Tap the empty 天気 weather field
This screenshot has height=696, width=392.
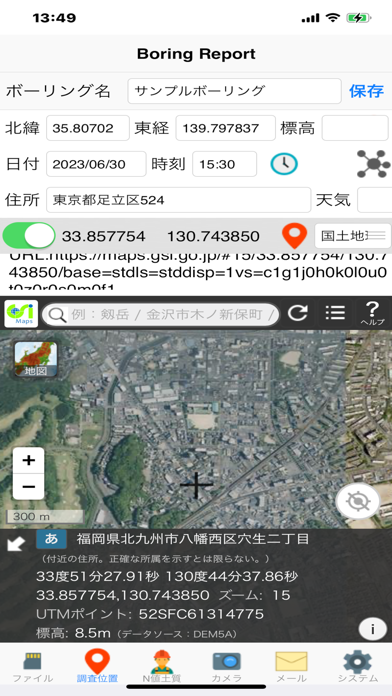pos(375,200)
